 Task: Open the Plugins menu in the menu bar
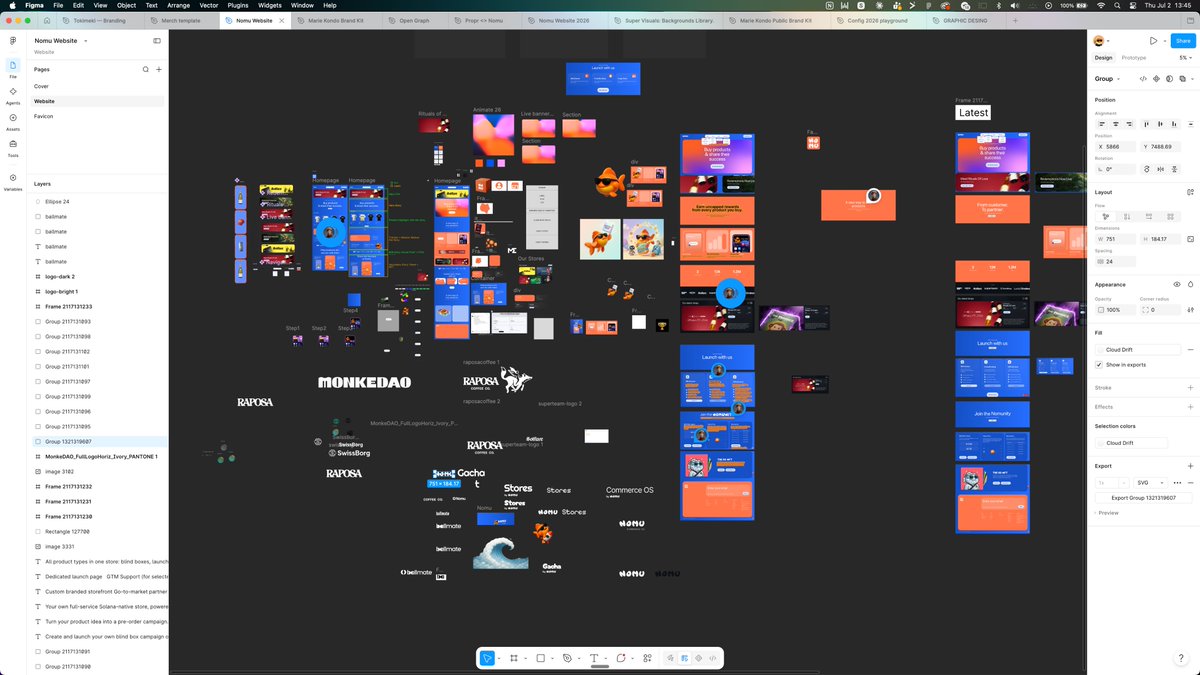point(238,5)
